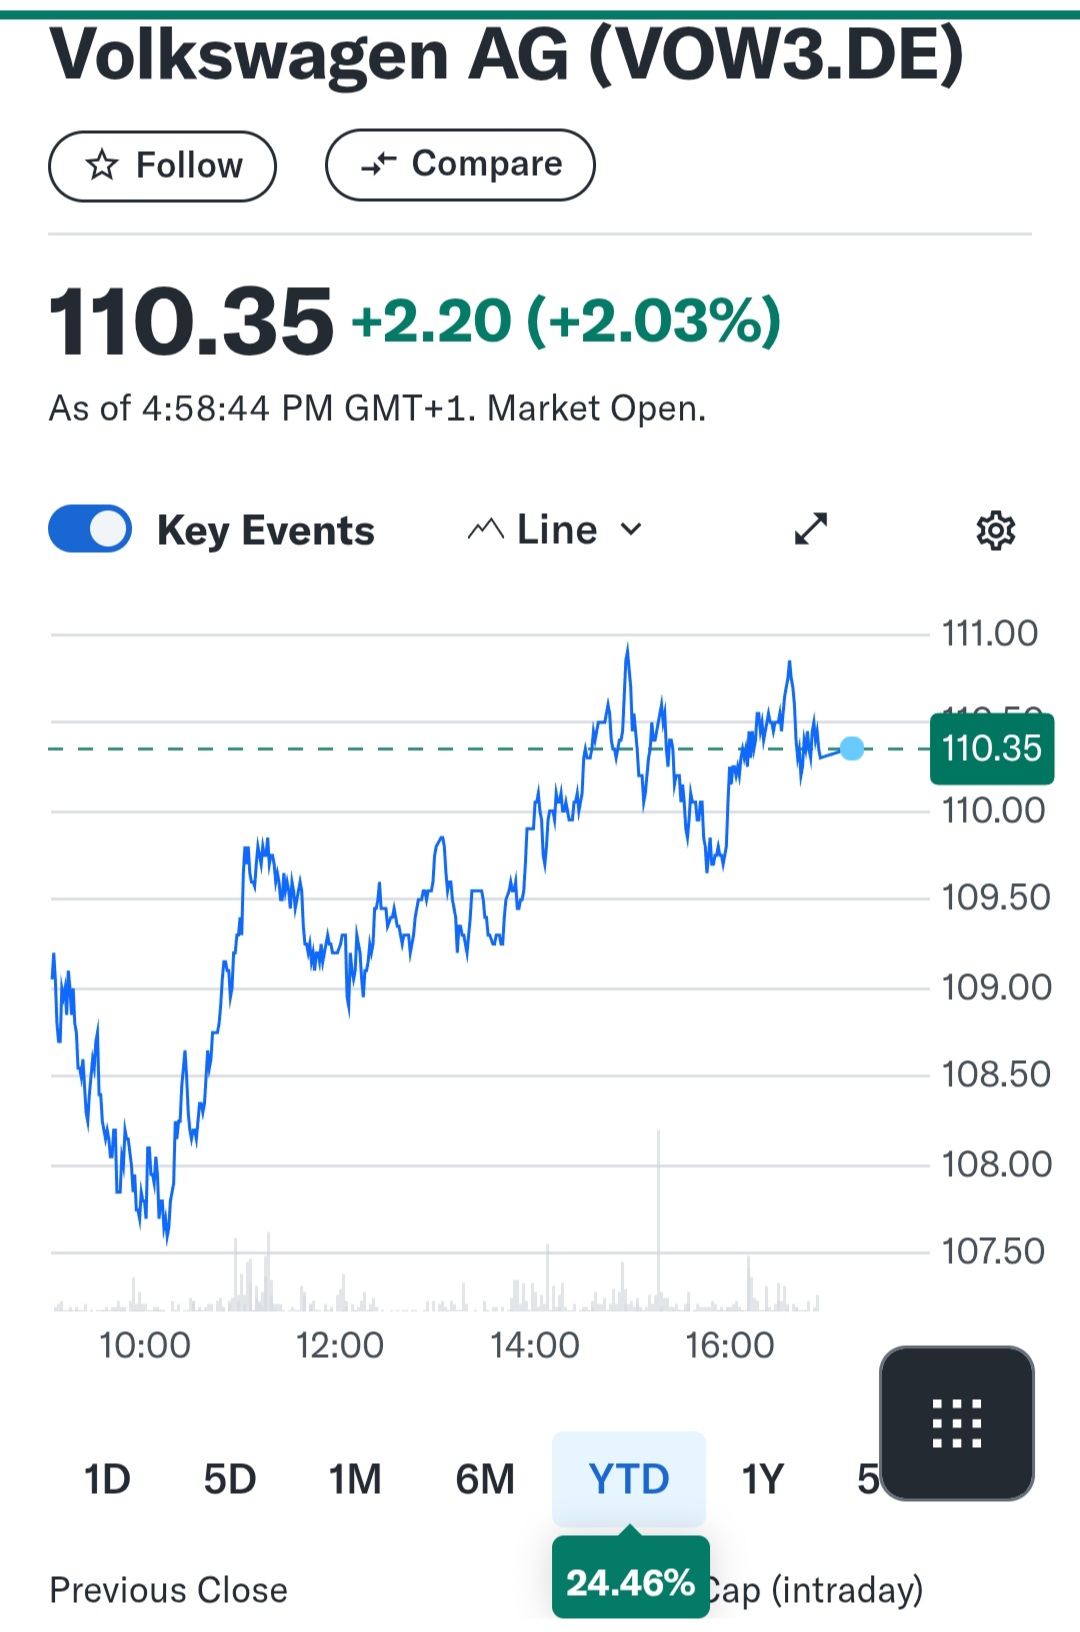Click the 24.46% YTD return badge
The image size is (1080, 1632).
[631, 1582]
